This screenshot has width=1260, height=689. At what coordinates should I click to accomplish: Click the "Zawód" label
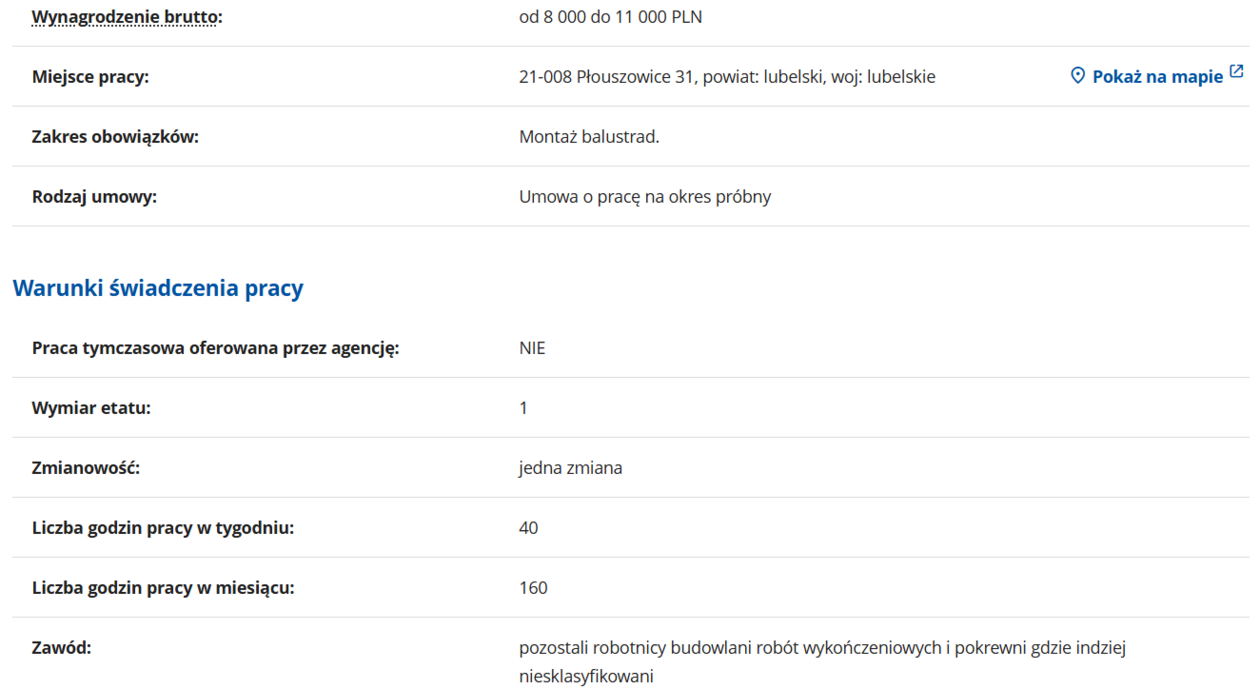coord(61,648)
